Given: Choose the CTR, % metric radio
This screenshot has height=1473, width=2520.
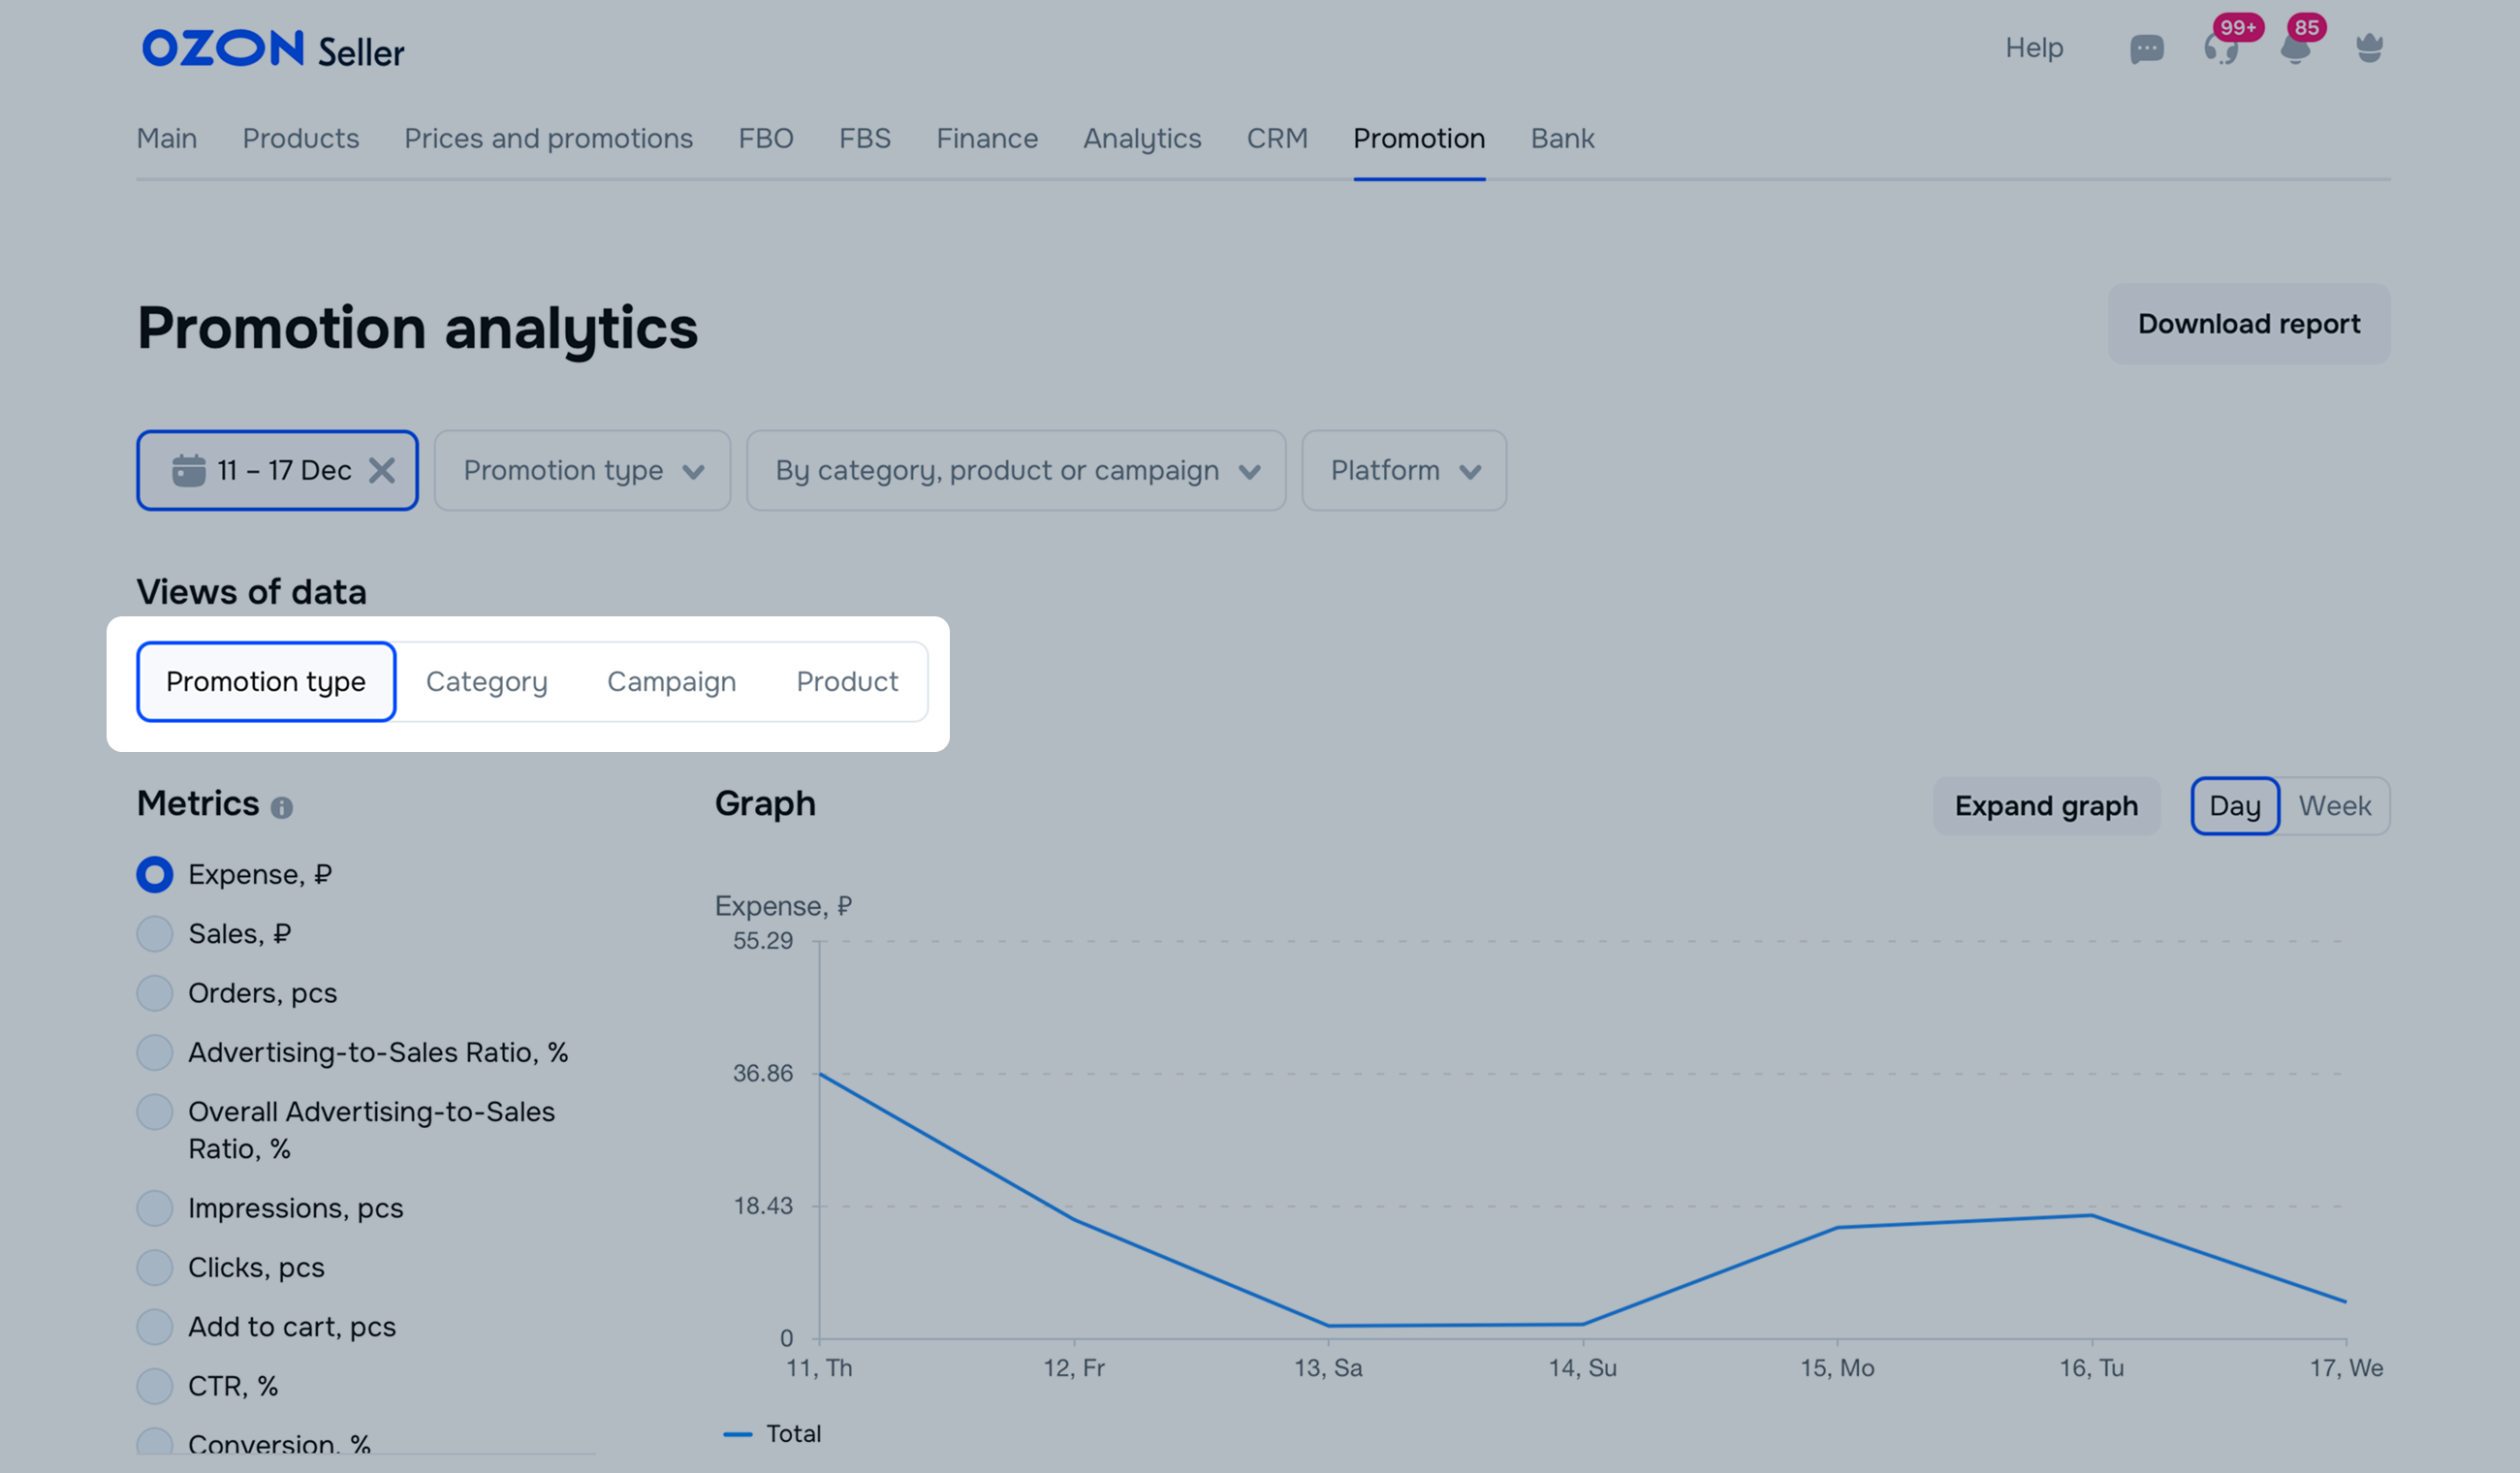Looking at the screenshot, I should coord(155,1386).
